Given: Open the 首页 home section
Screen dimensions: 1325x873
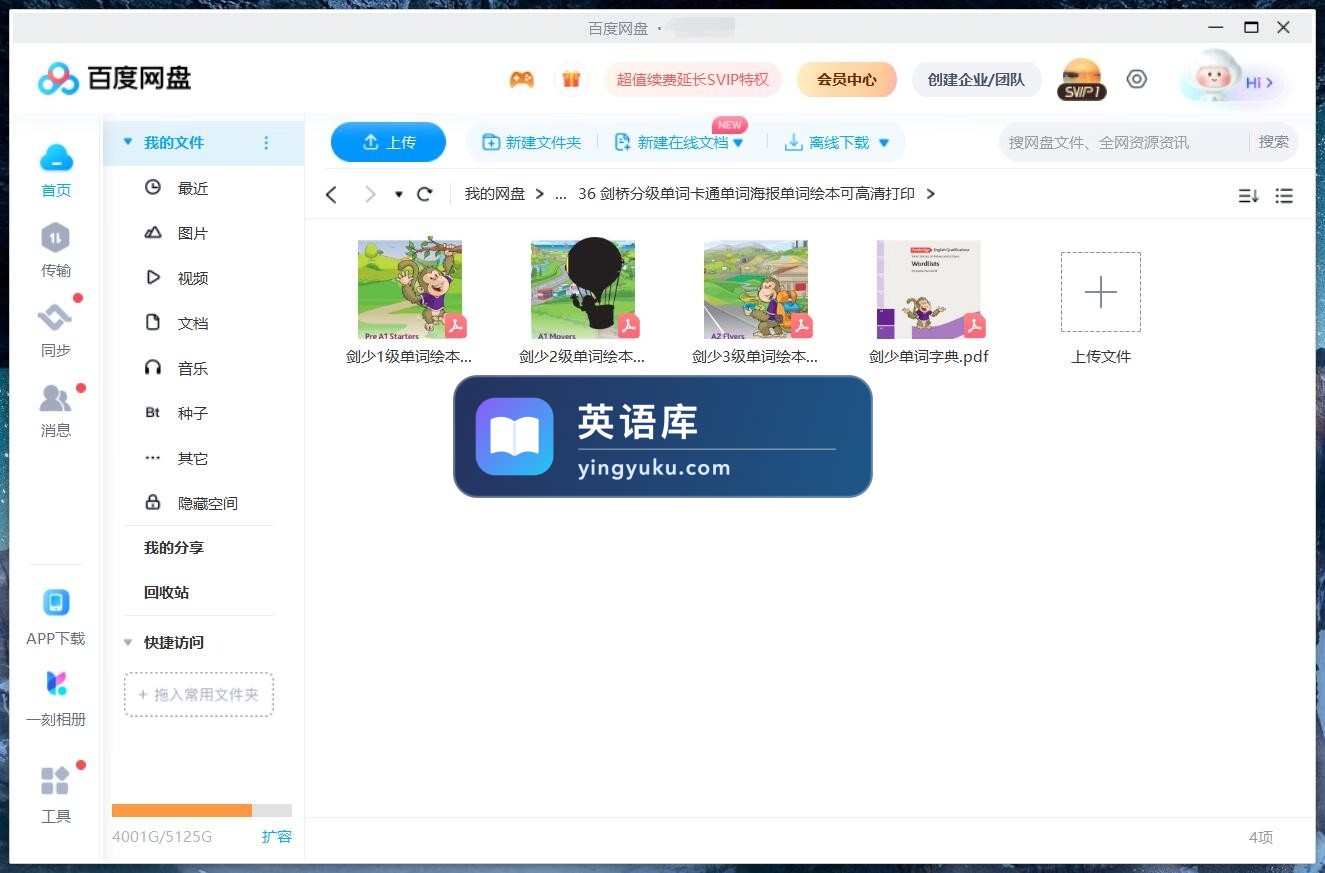Looking at the screenshot, I should (x=56, y=171).
